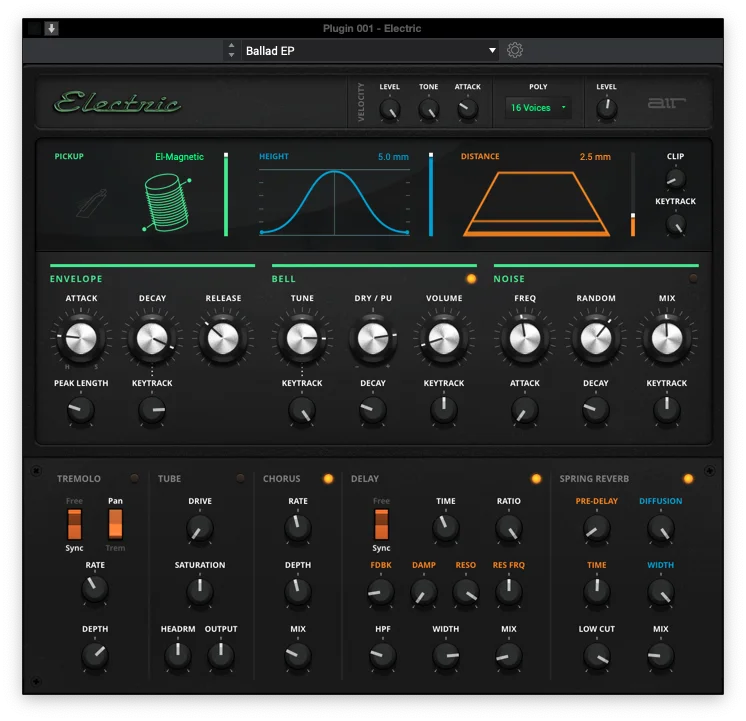Disable the Chorus effect LED
Viewport: 746px width, 721px height.
point(328,478)
